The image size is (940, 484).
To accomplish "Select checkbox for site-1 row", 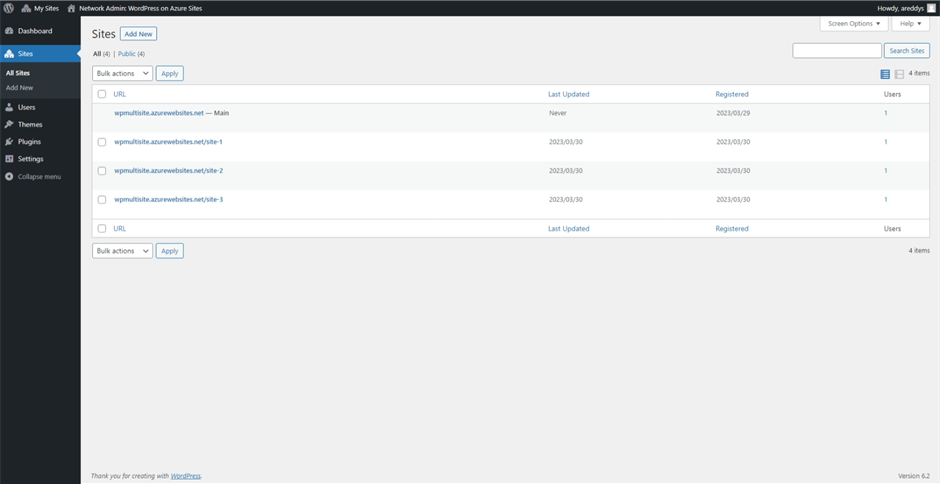I will coord(102,142).
